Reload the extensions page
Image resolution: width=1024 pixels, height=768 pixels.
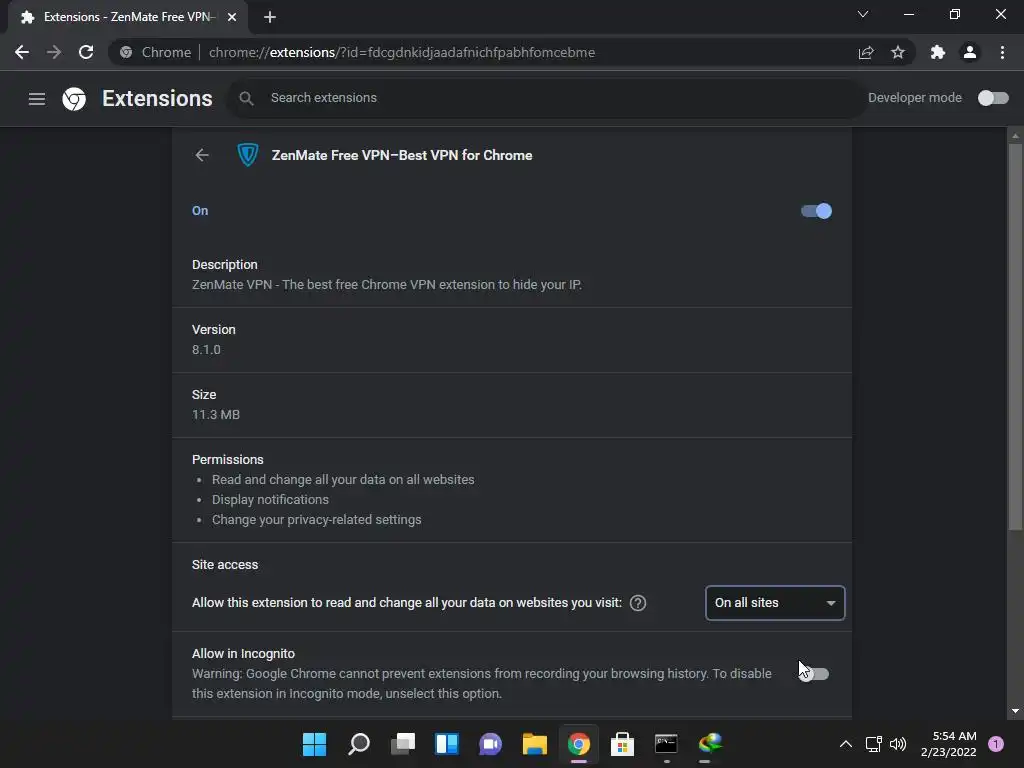point(86,52)
